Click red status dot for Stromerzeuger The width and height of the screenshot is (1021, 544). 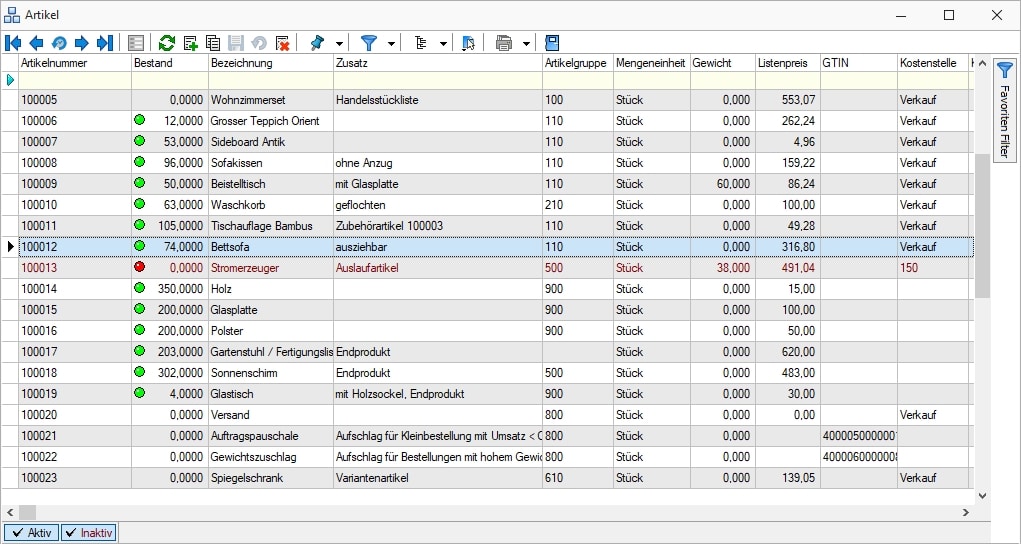click(140, 267)
